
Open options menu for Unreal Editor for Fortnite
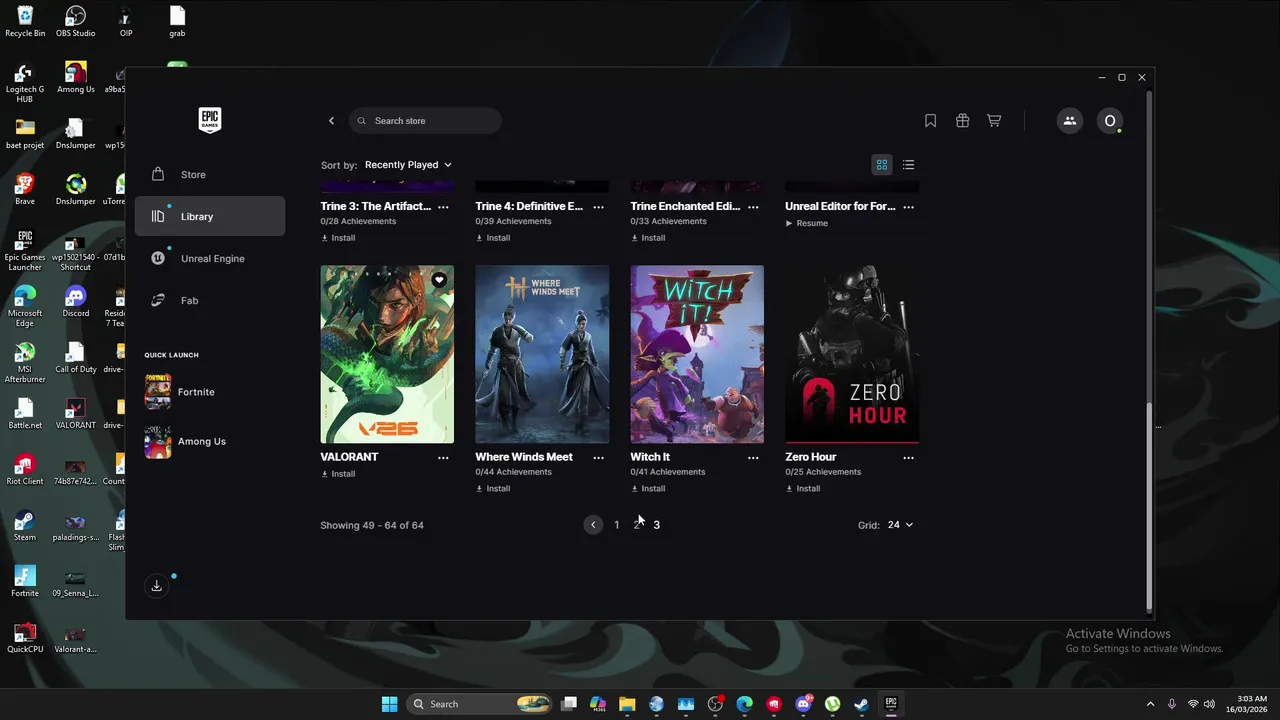click(908, 207)
